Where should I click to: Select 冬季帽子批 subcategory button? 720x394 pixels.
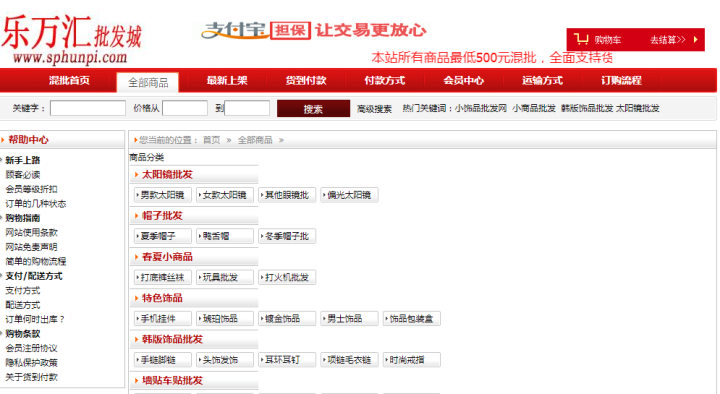coord(287,236)
